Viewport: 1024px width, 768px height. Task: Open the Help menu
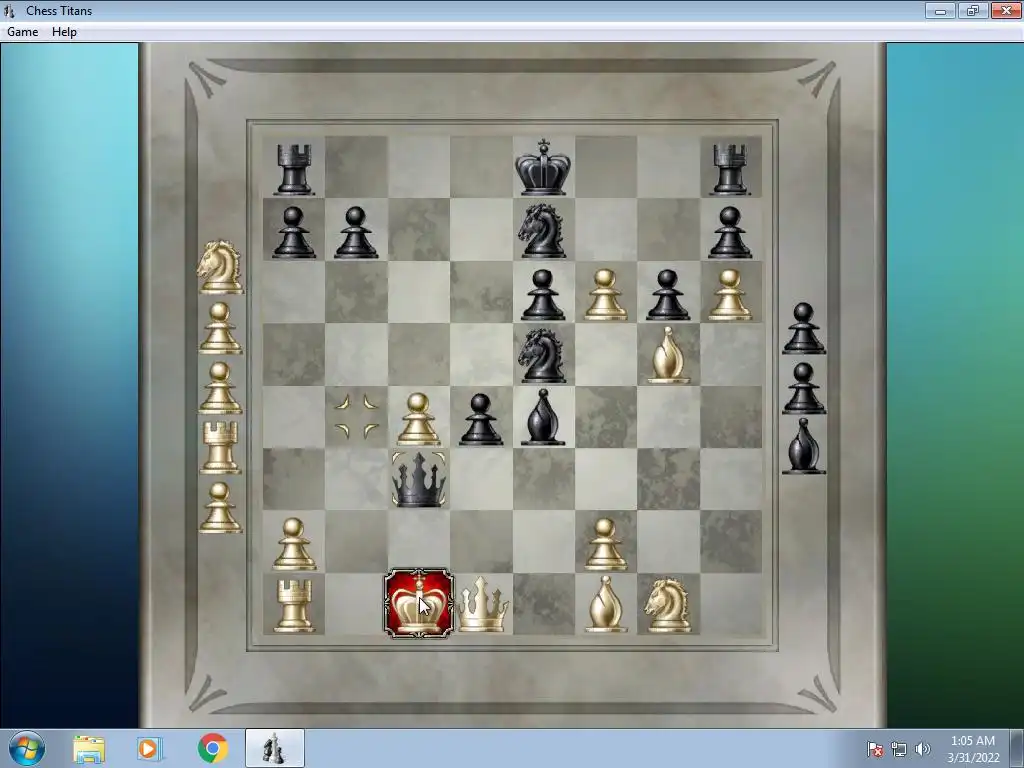(65, 32)
